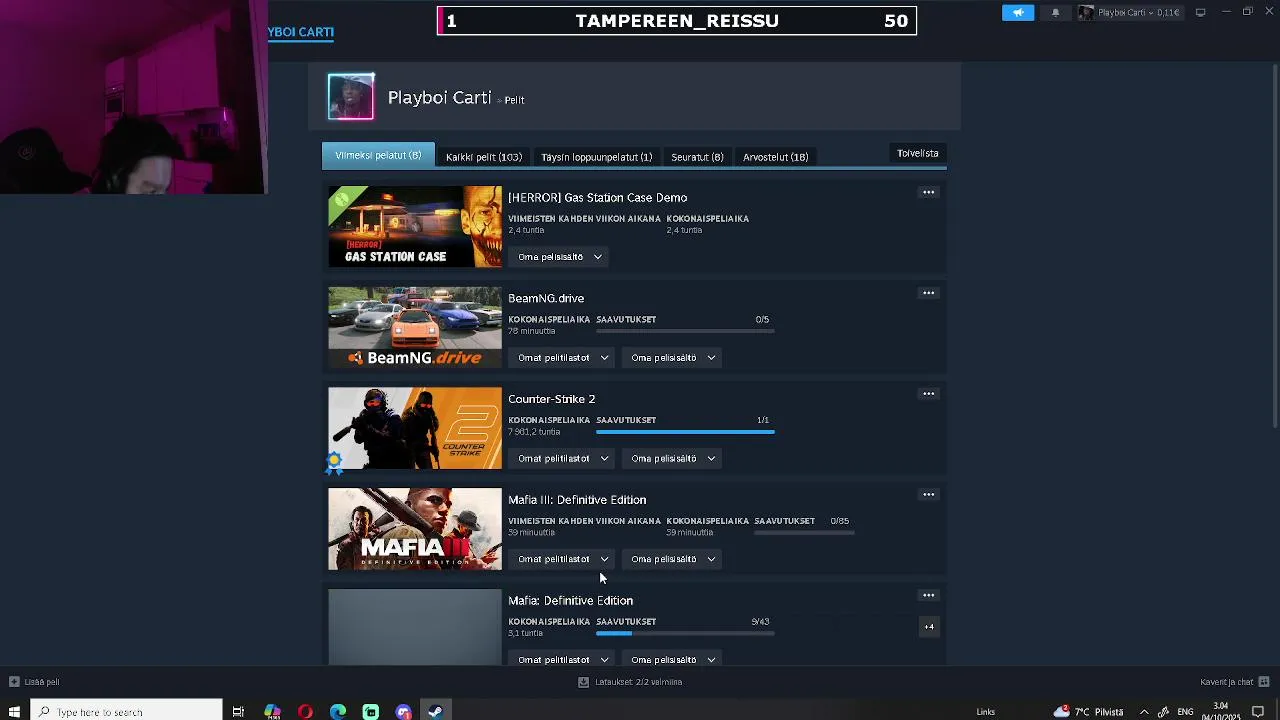1280x720 pixels.
Task: Open more options for Counter-Strike 2
Action: [929, 394]
